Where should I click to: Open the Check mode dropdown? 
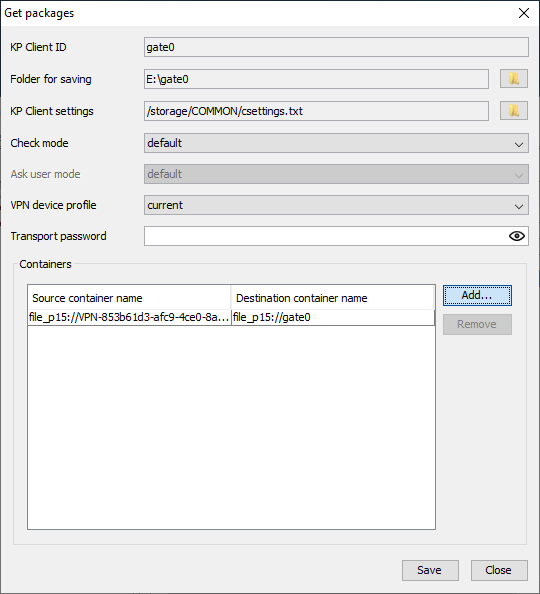336,143
